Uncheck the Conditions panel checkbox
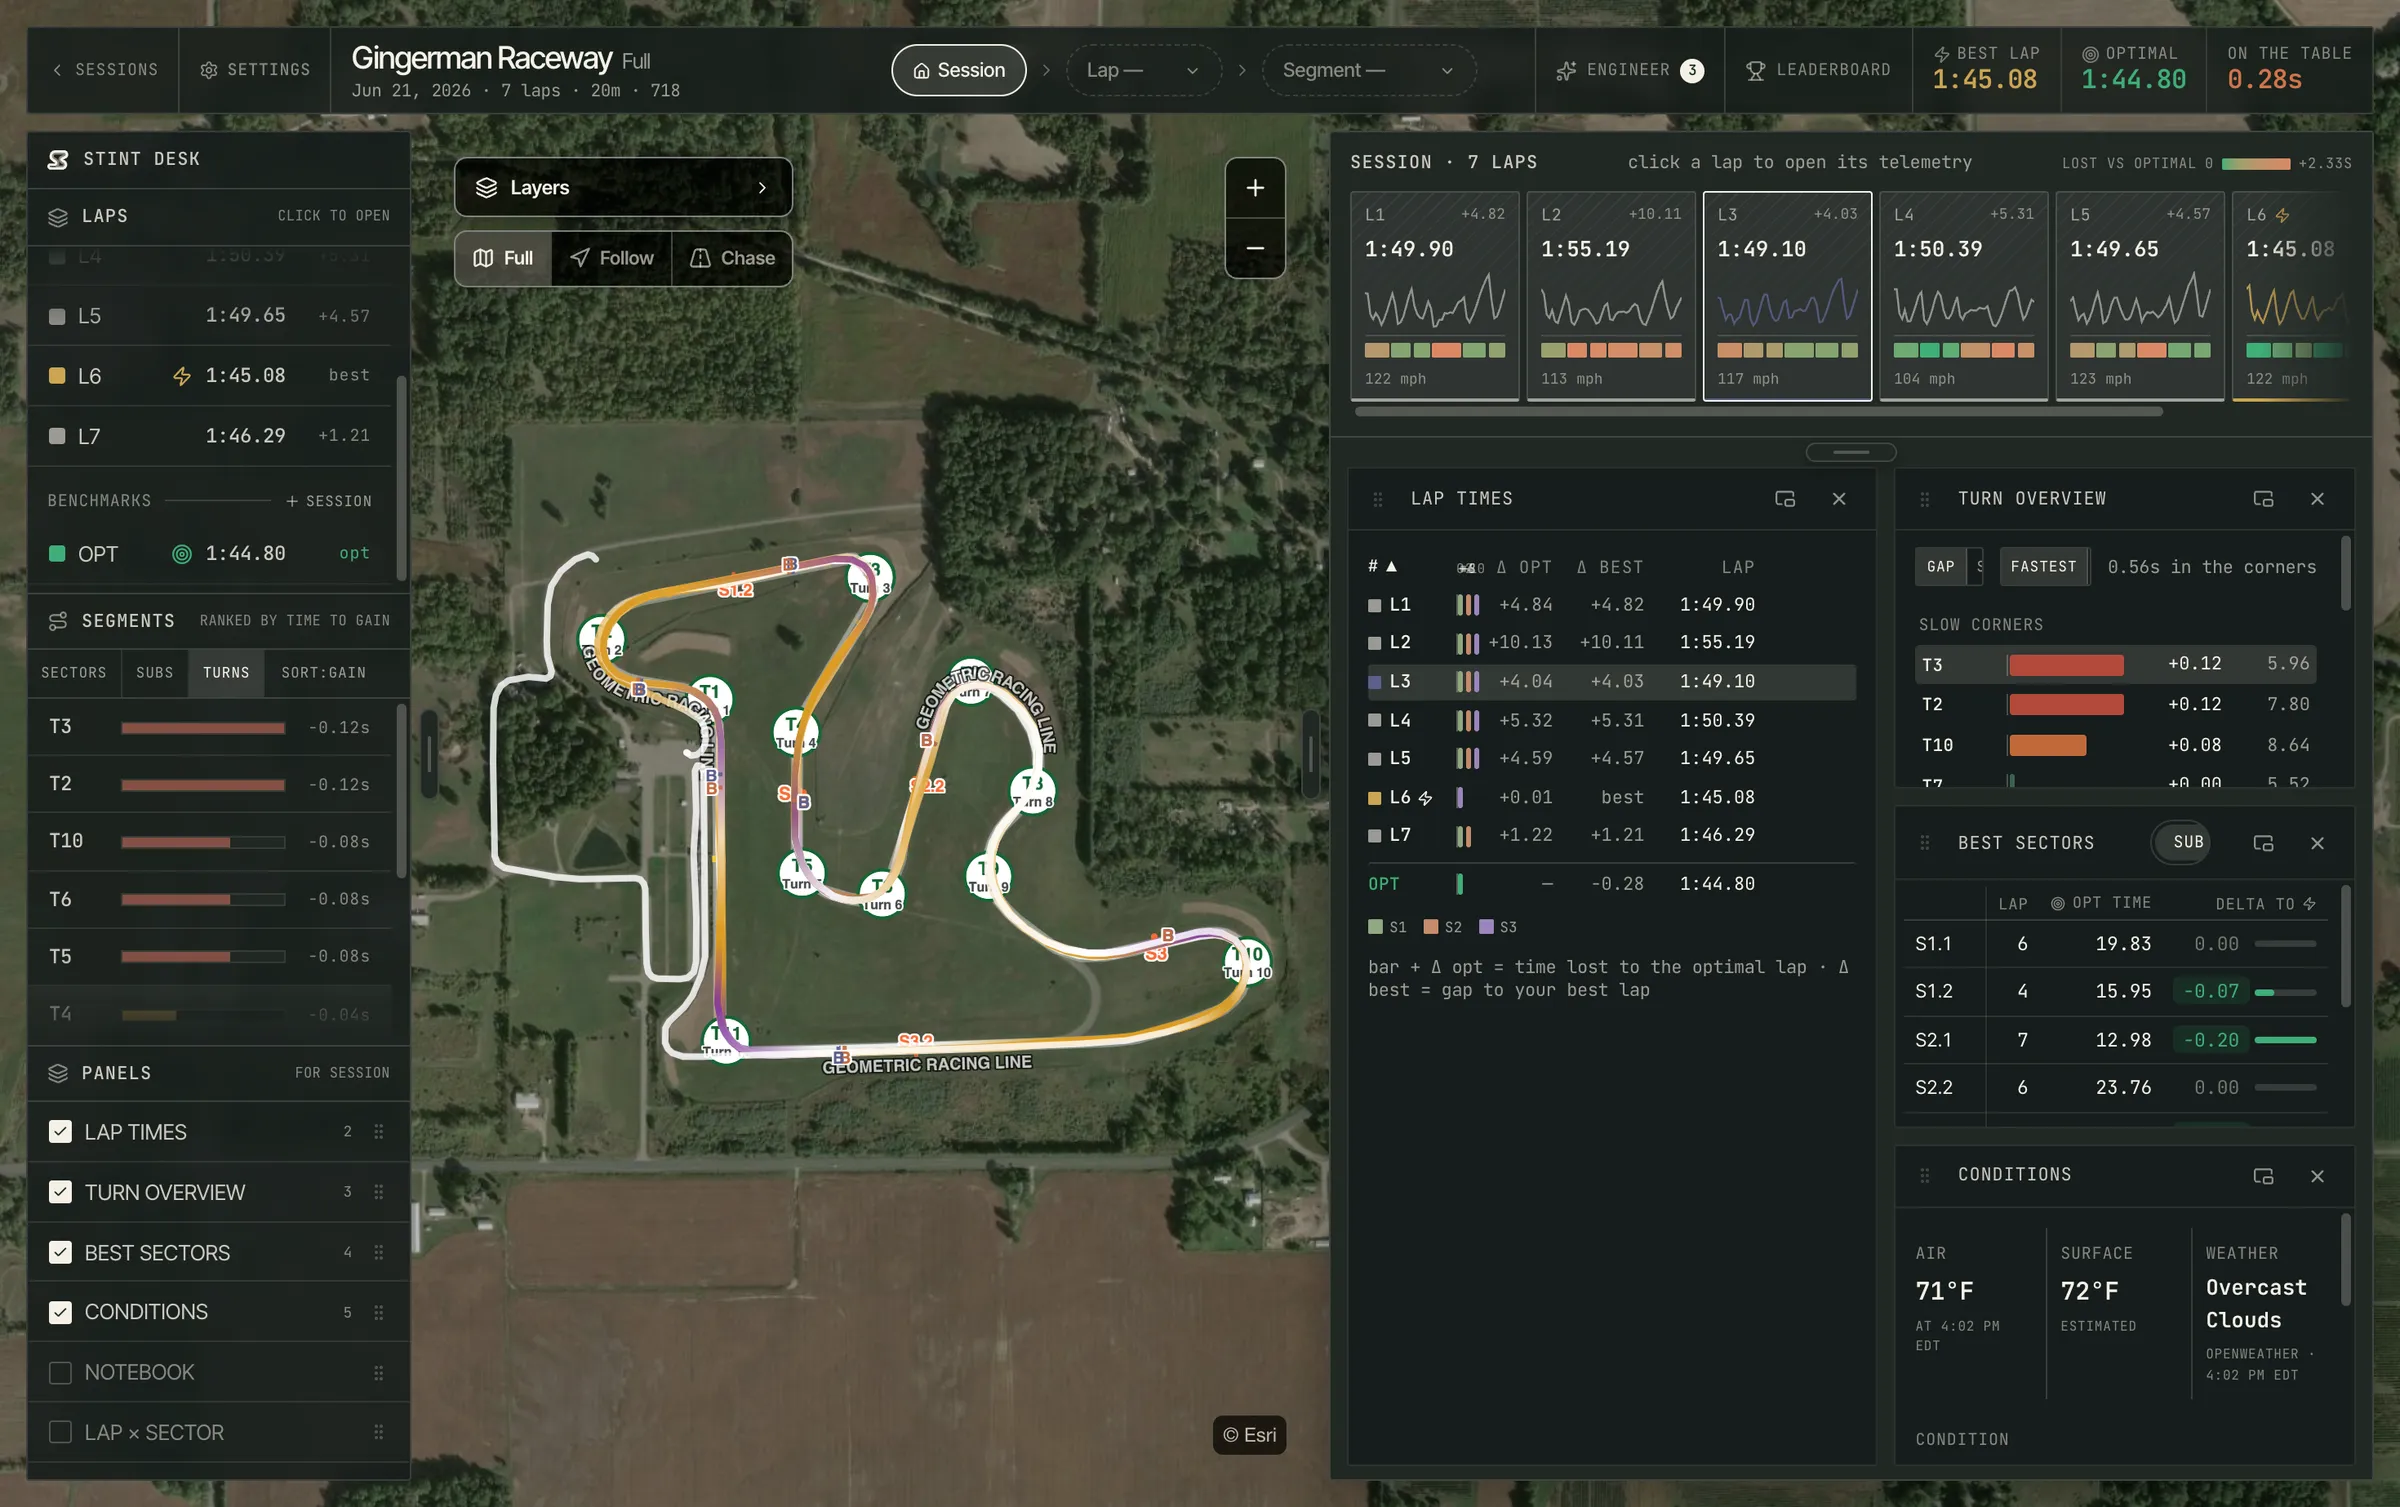 point(60,1312)
